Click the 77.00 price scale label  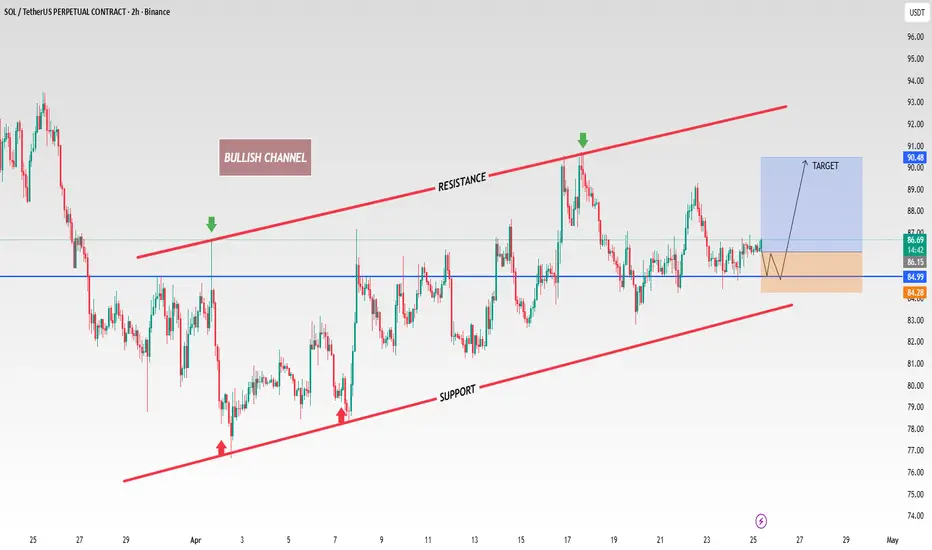[x=915, y=451]
